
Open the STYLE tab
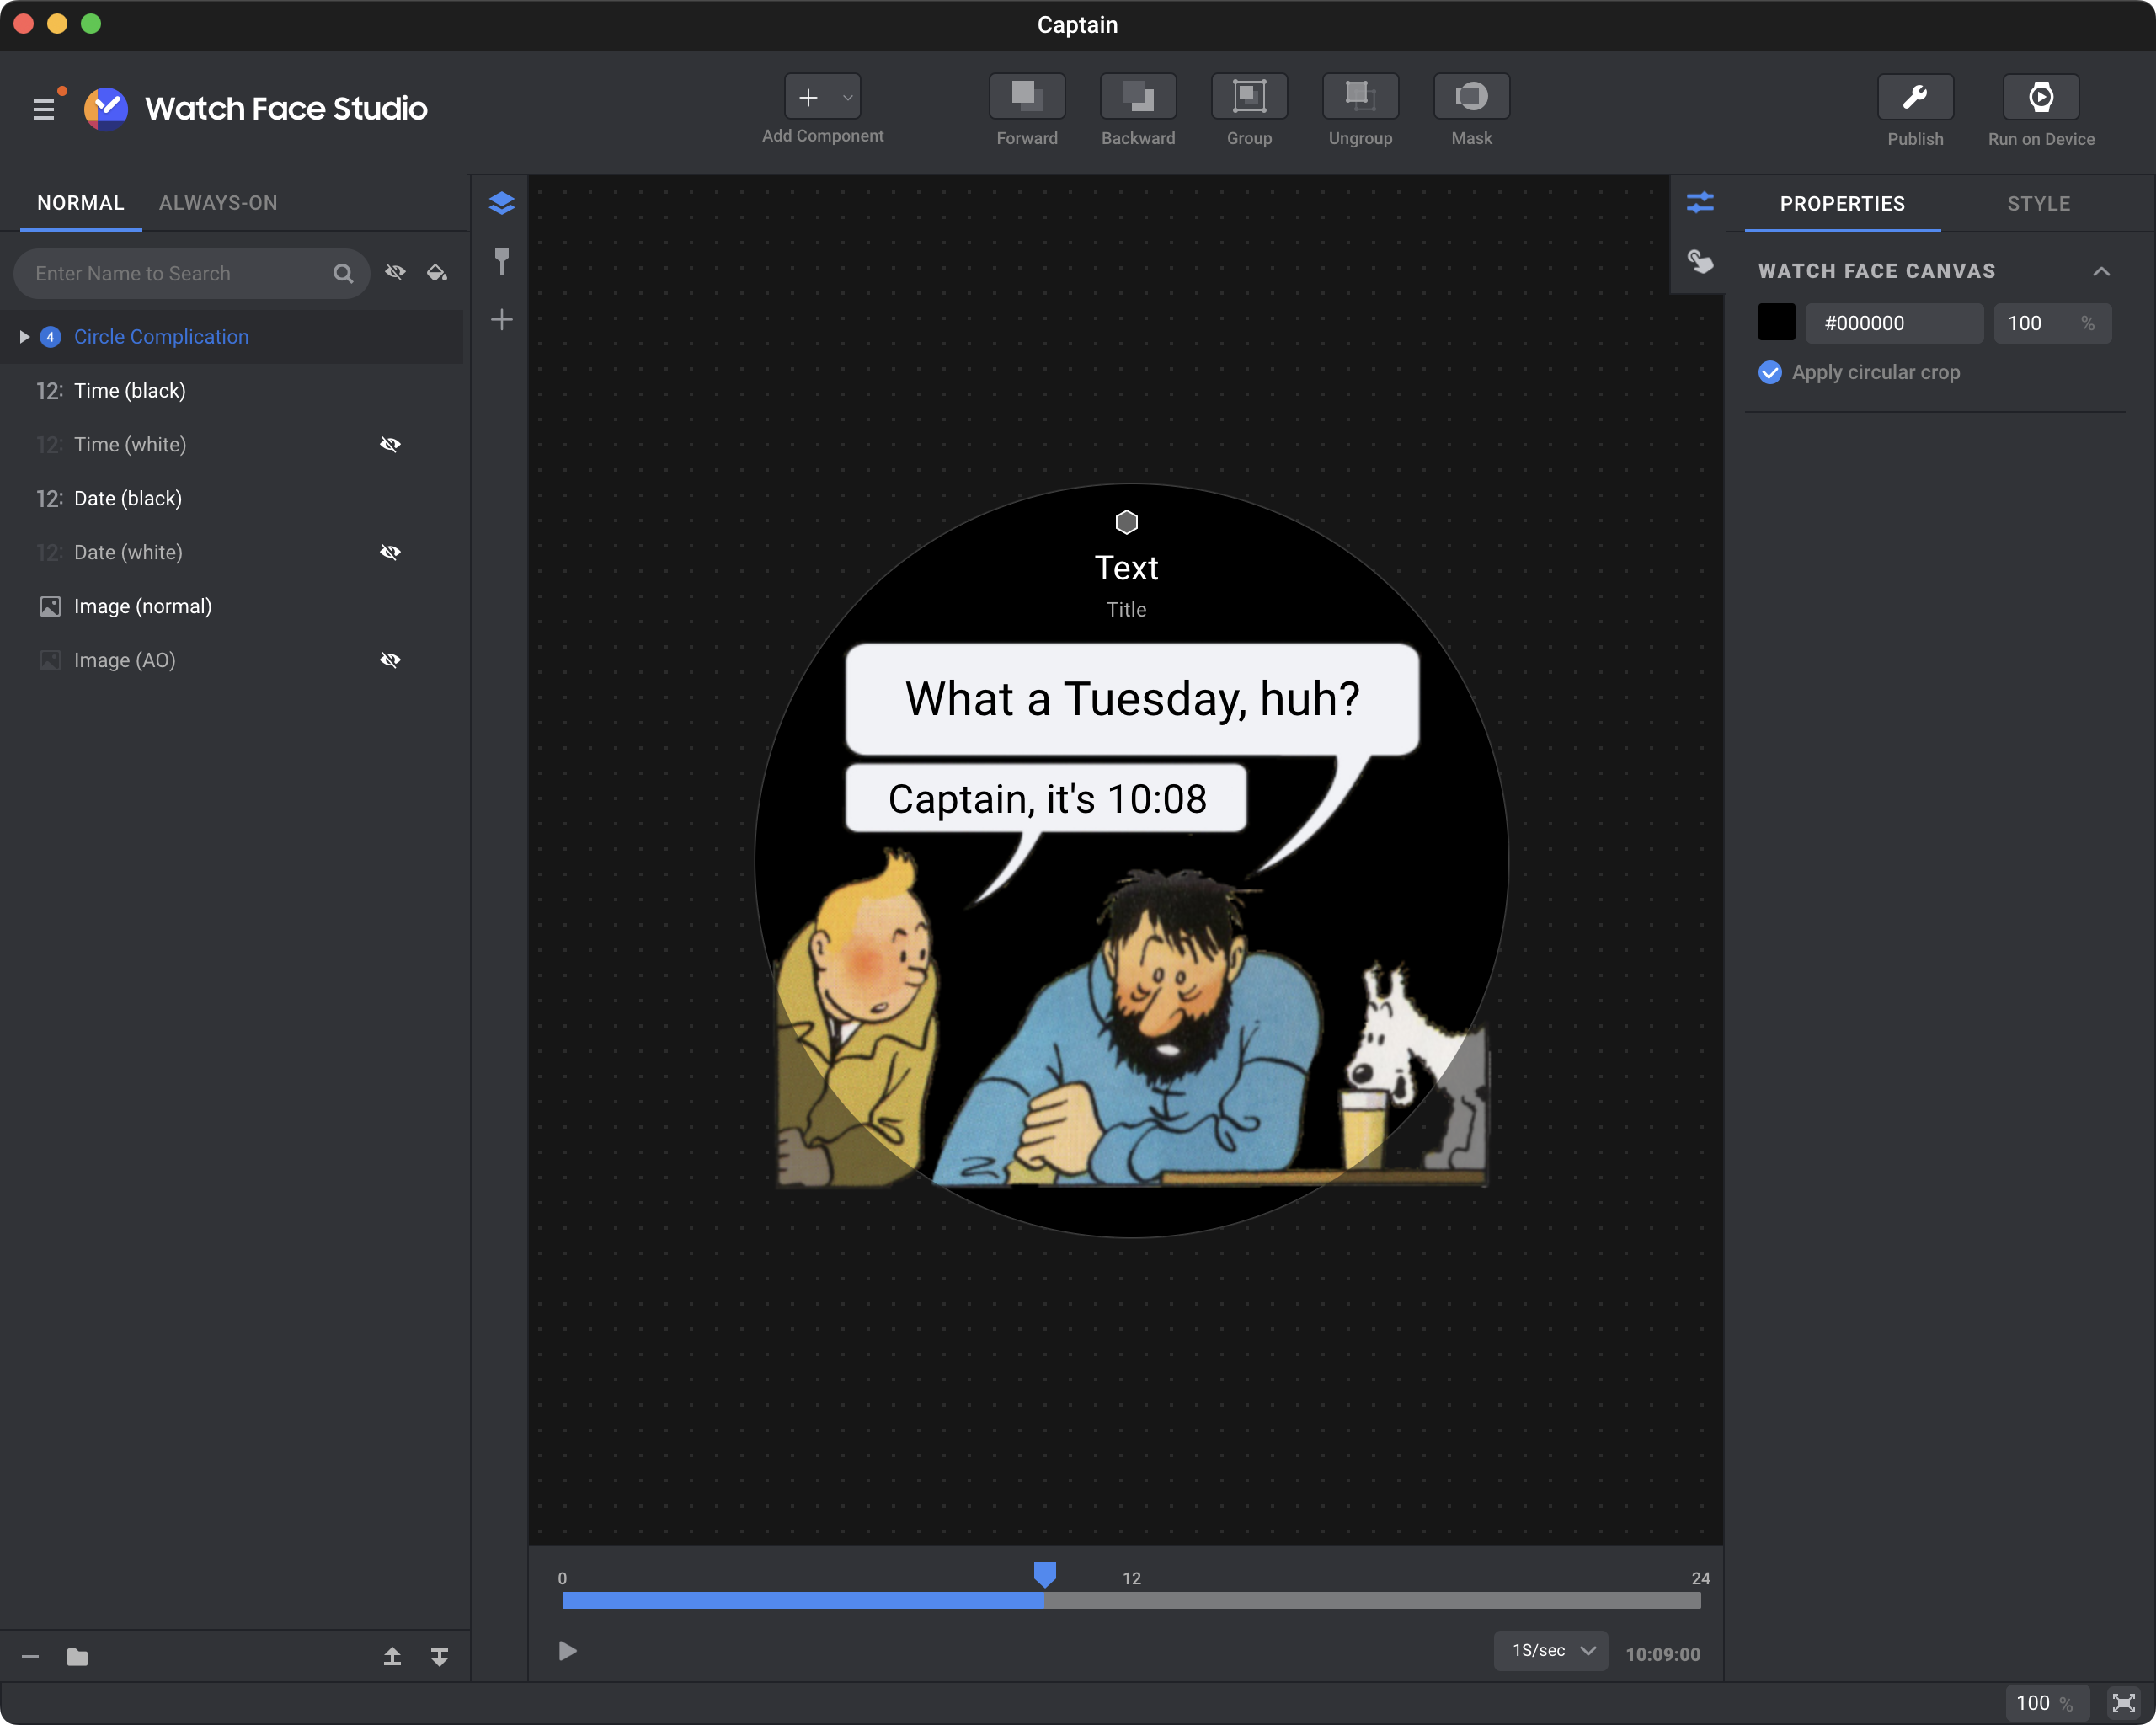tap(2037, 204)
